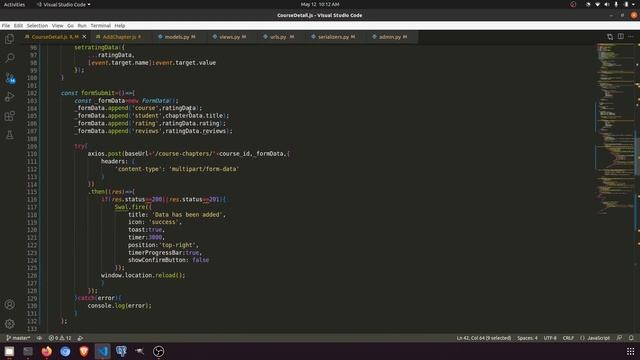Open the Manage gear icon
The width and height of the screenshot is (640, 360).
[9, 324]
